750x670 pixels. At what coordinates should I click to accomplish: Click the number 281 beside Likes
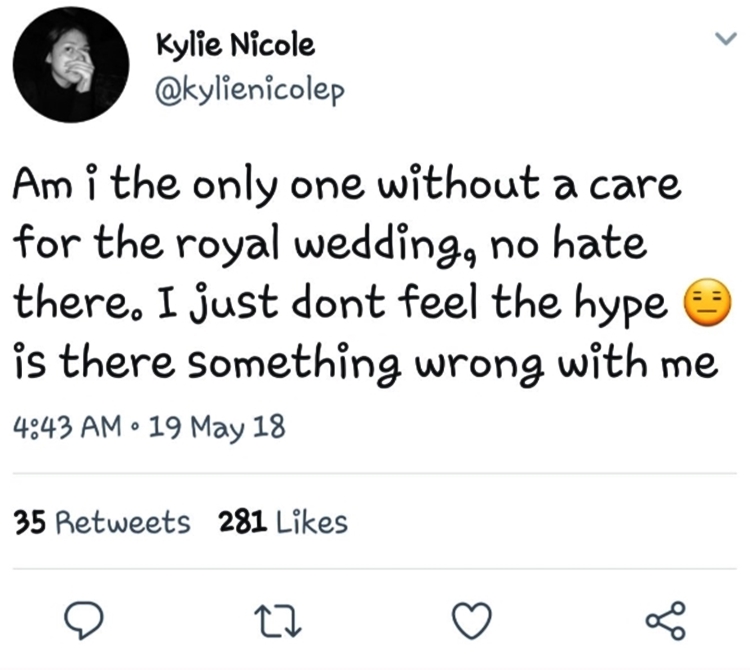point(239,522)
